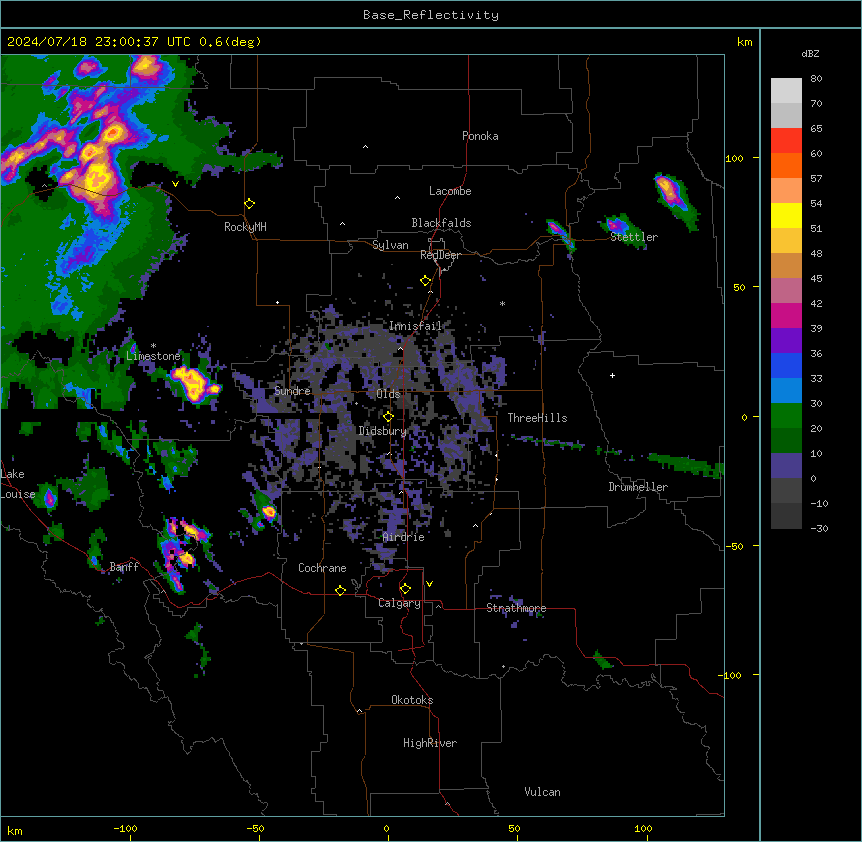Click the RockyMH label

245,227
